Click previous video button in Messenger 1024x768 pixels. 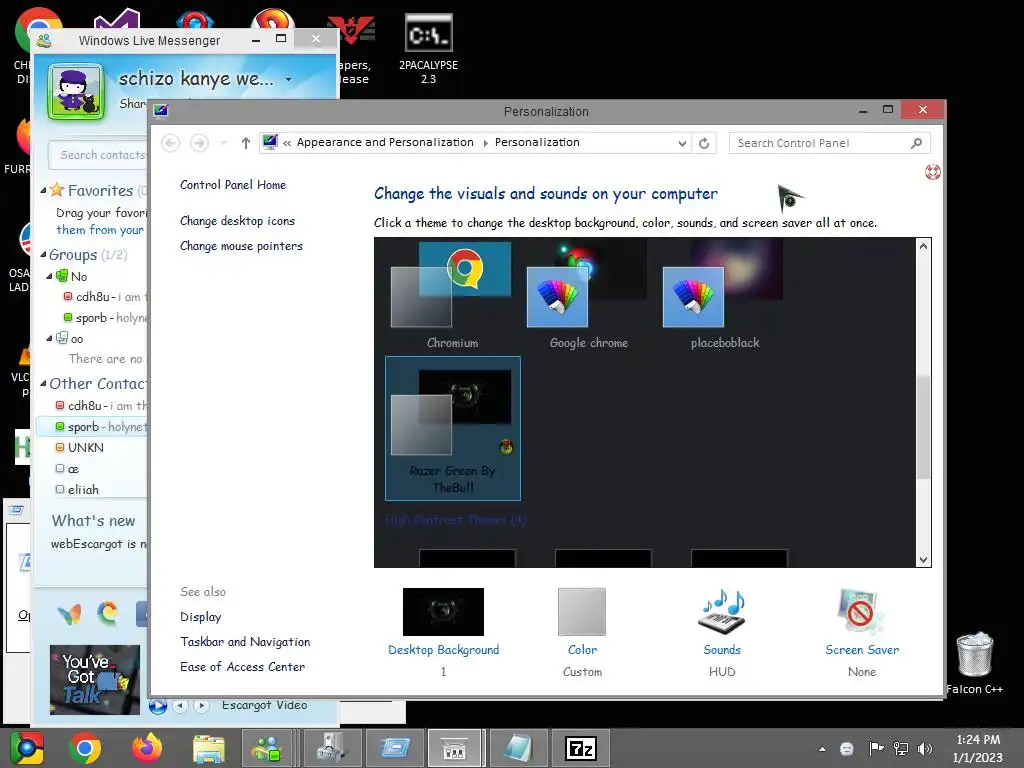(180, 705)
